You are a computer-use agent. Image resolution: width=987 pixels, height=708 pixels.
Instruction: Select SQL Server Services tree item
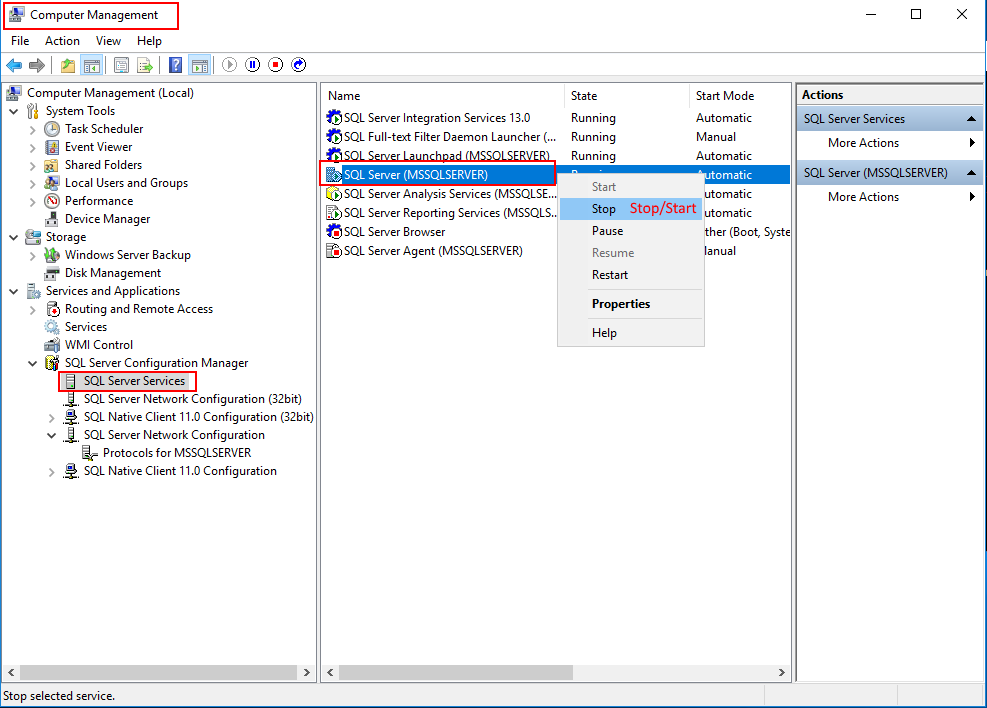tap(134, 381)
